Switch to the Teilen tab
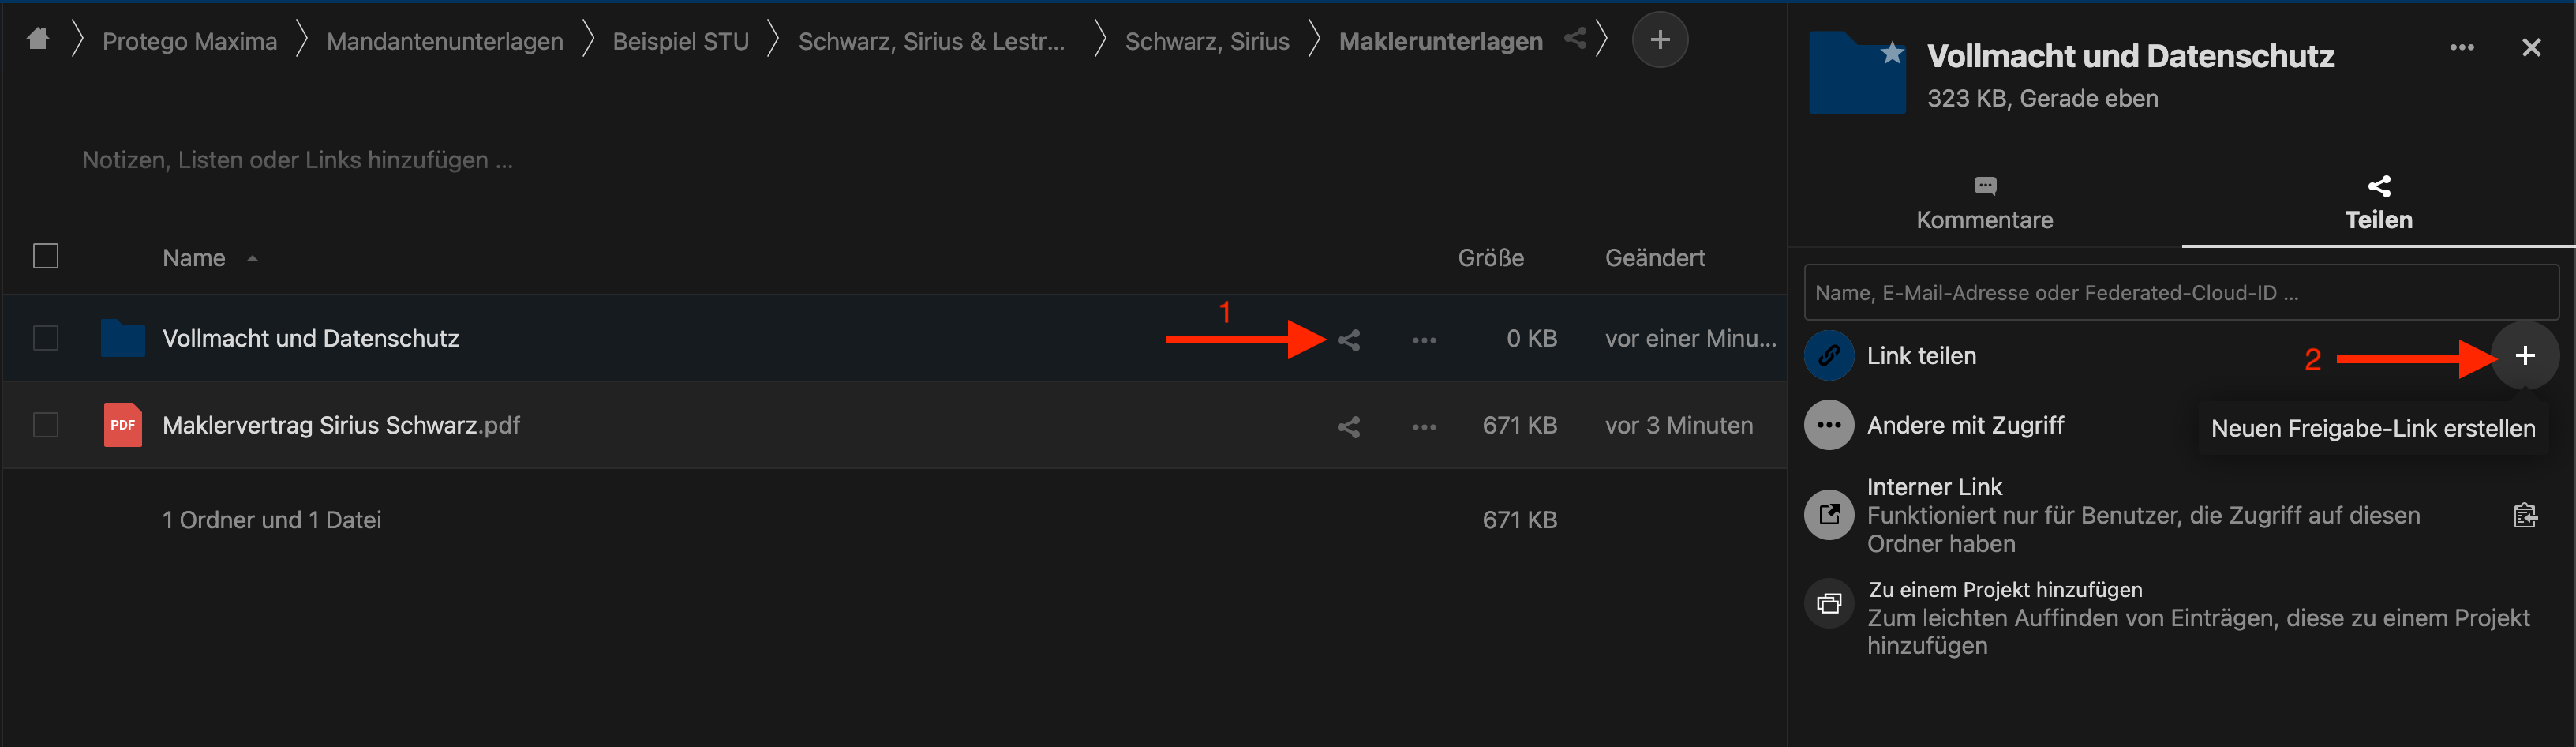The height and width of the screenshot is (747, 2576). tap(2379, 203)
